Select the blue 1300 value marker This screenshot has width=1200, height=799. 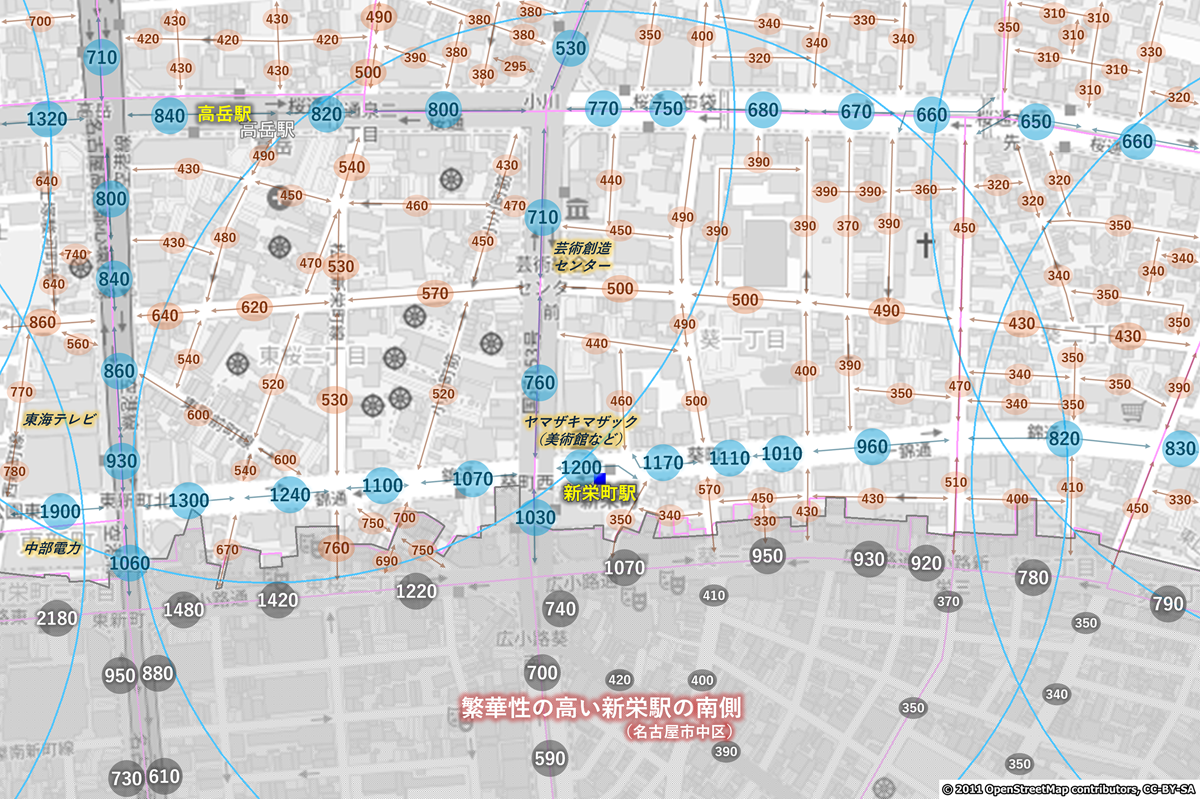[x=188, y=499]
